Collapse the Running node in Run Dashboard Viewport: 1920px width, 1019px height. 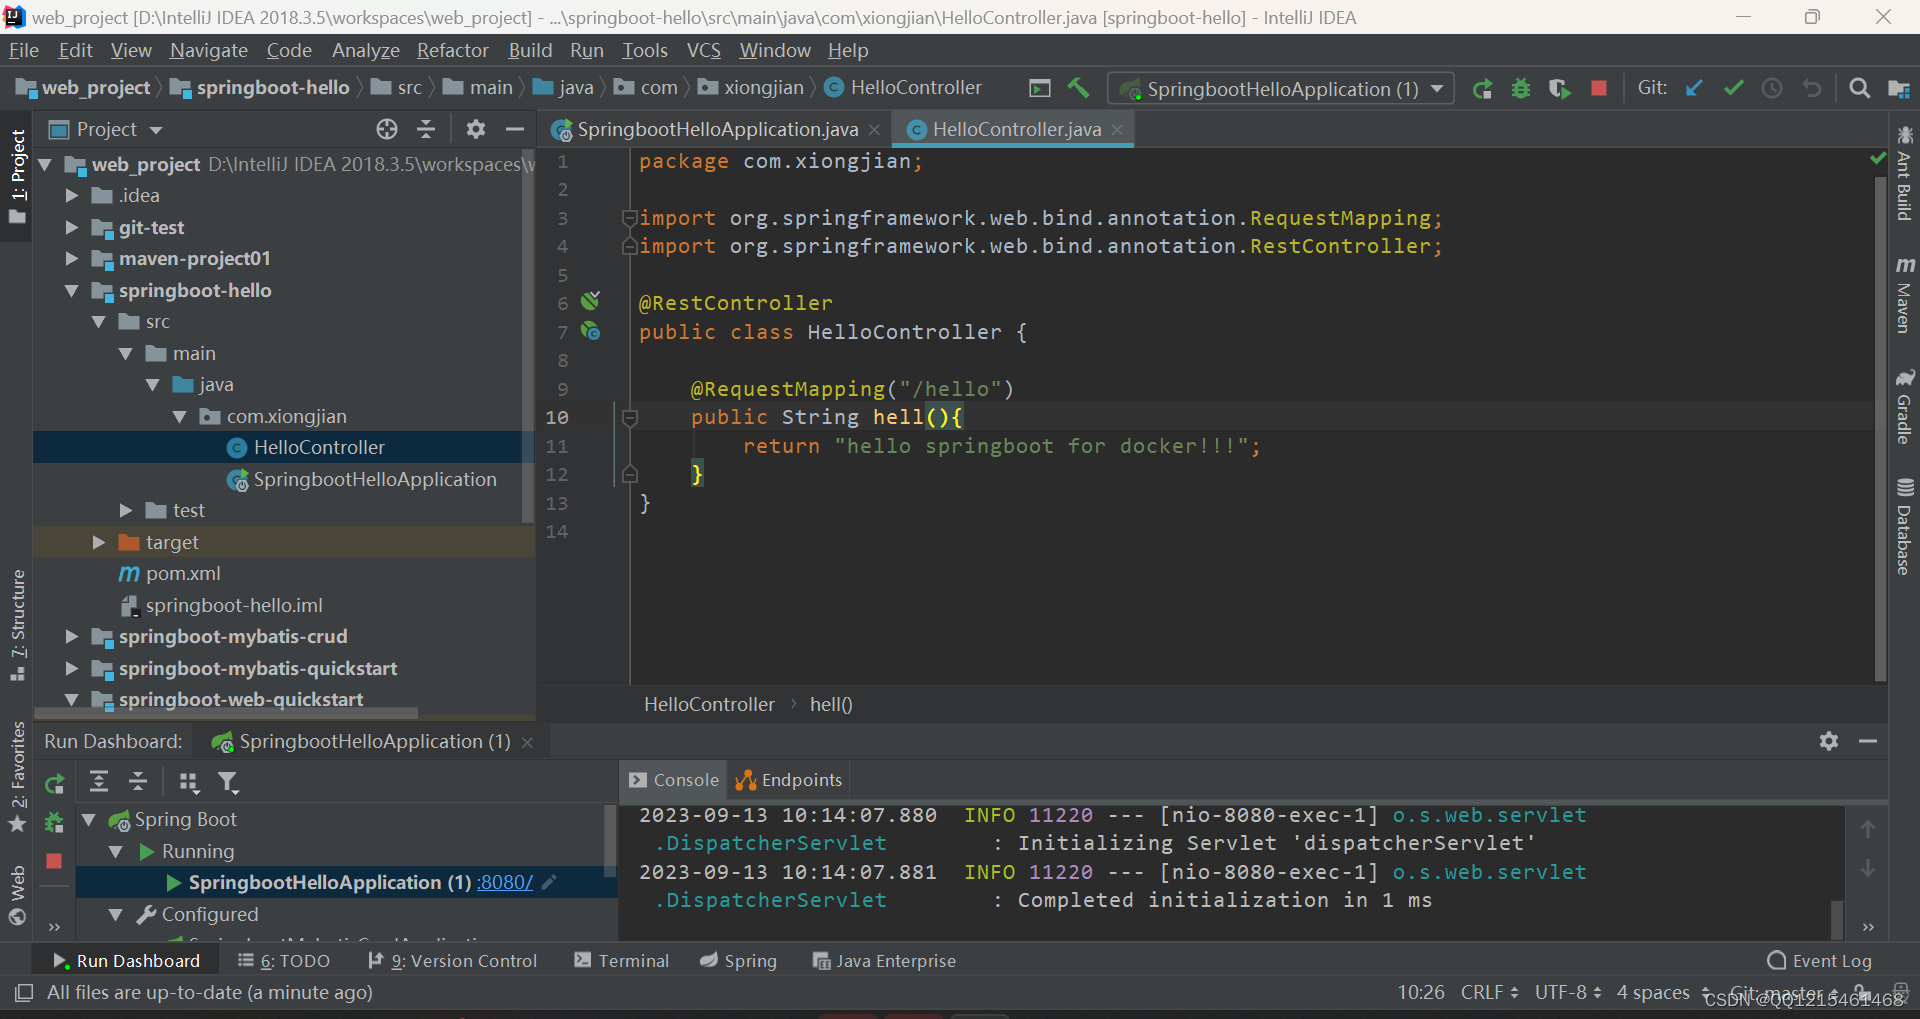(x=116, y=852)
